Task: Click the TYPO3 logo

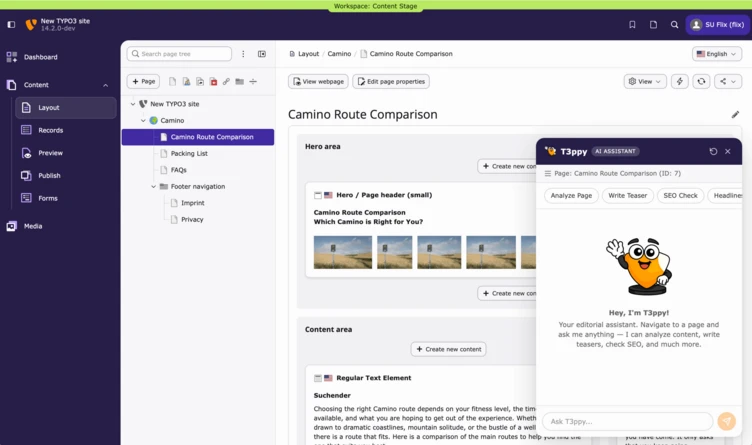Action: coord(31,24)
